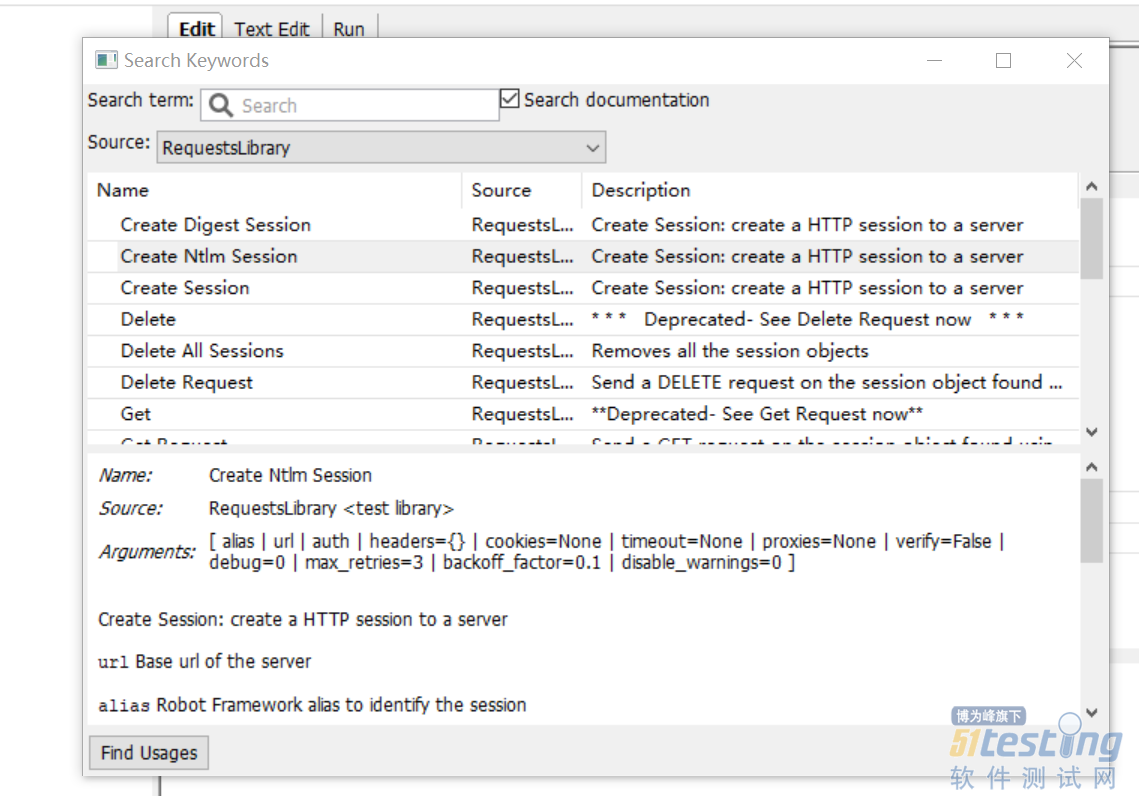This screenshot has height=796, width=1139.
Task: Click the details pane scrollbar thumb
Action: [1091, 520]
